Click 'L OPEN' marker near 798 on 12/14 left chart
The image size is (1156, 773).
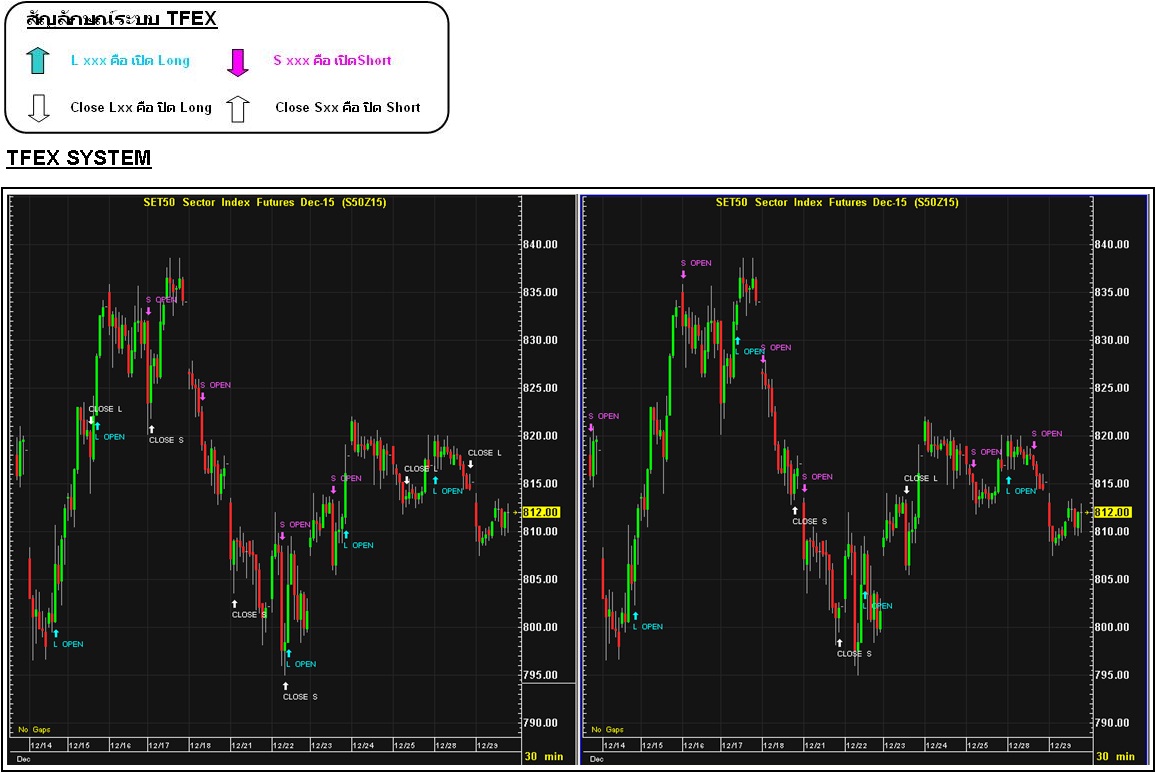pyautogui.click(x=69, y=644)
